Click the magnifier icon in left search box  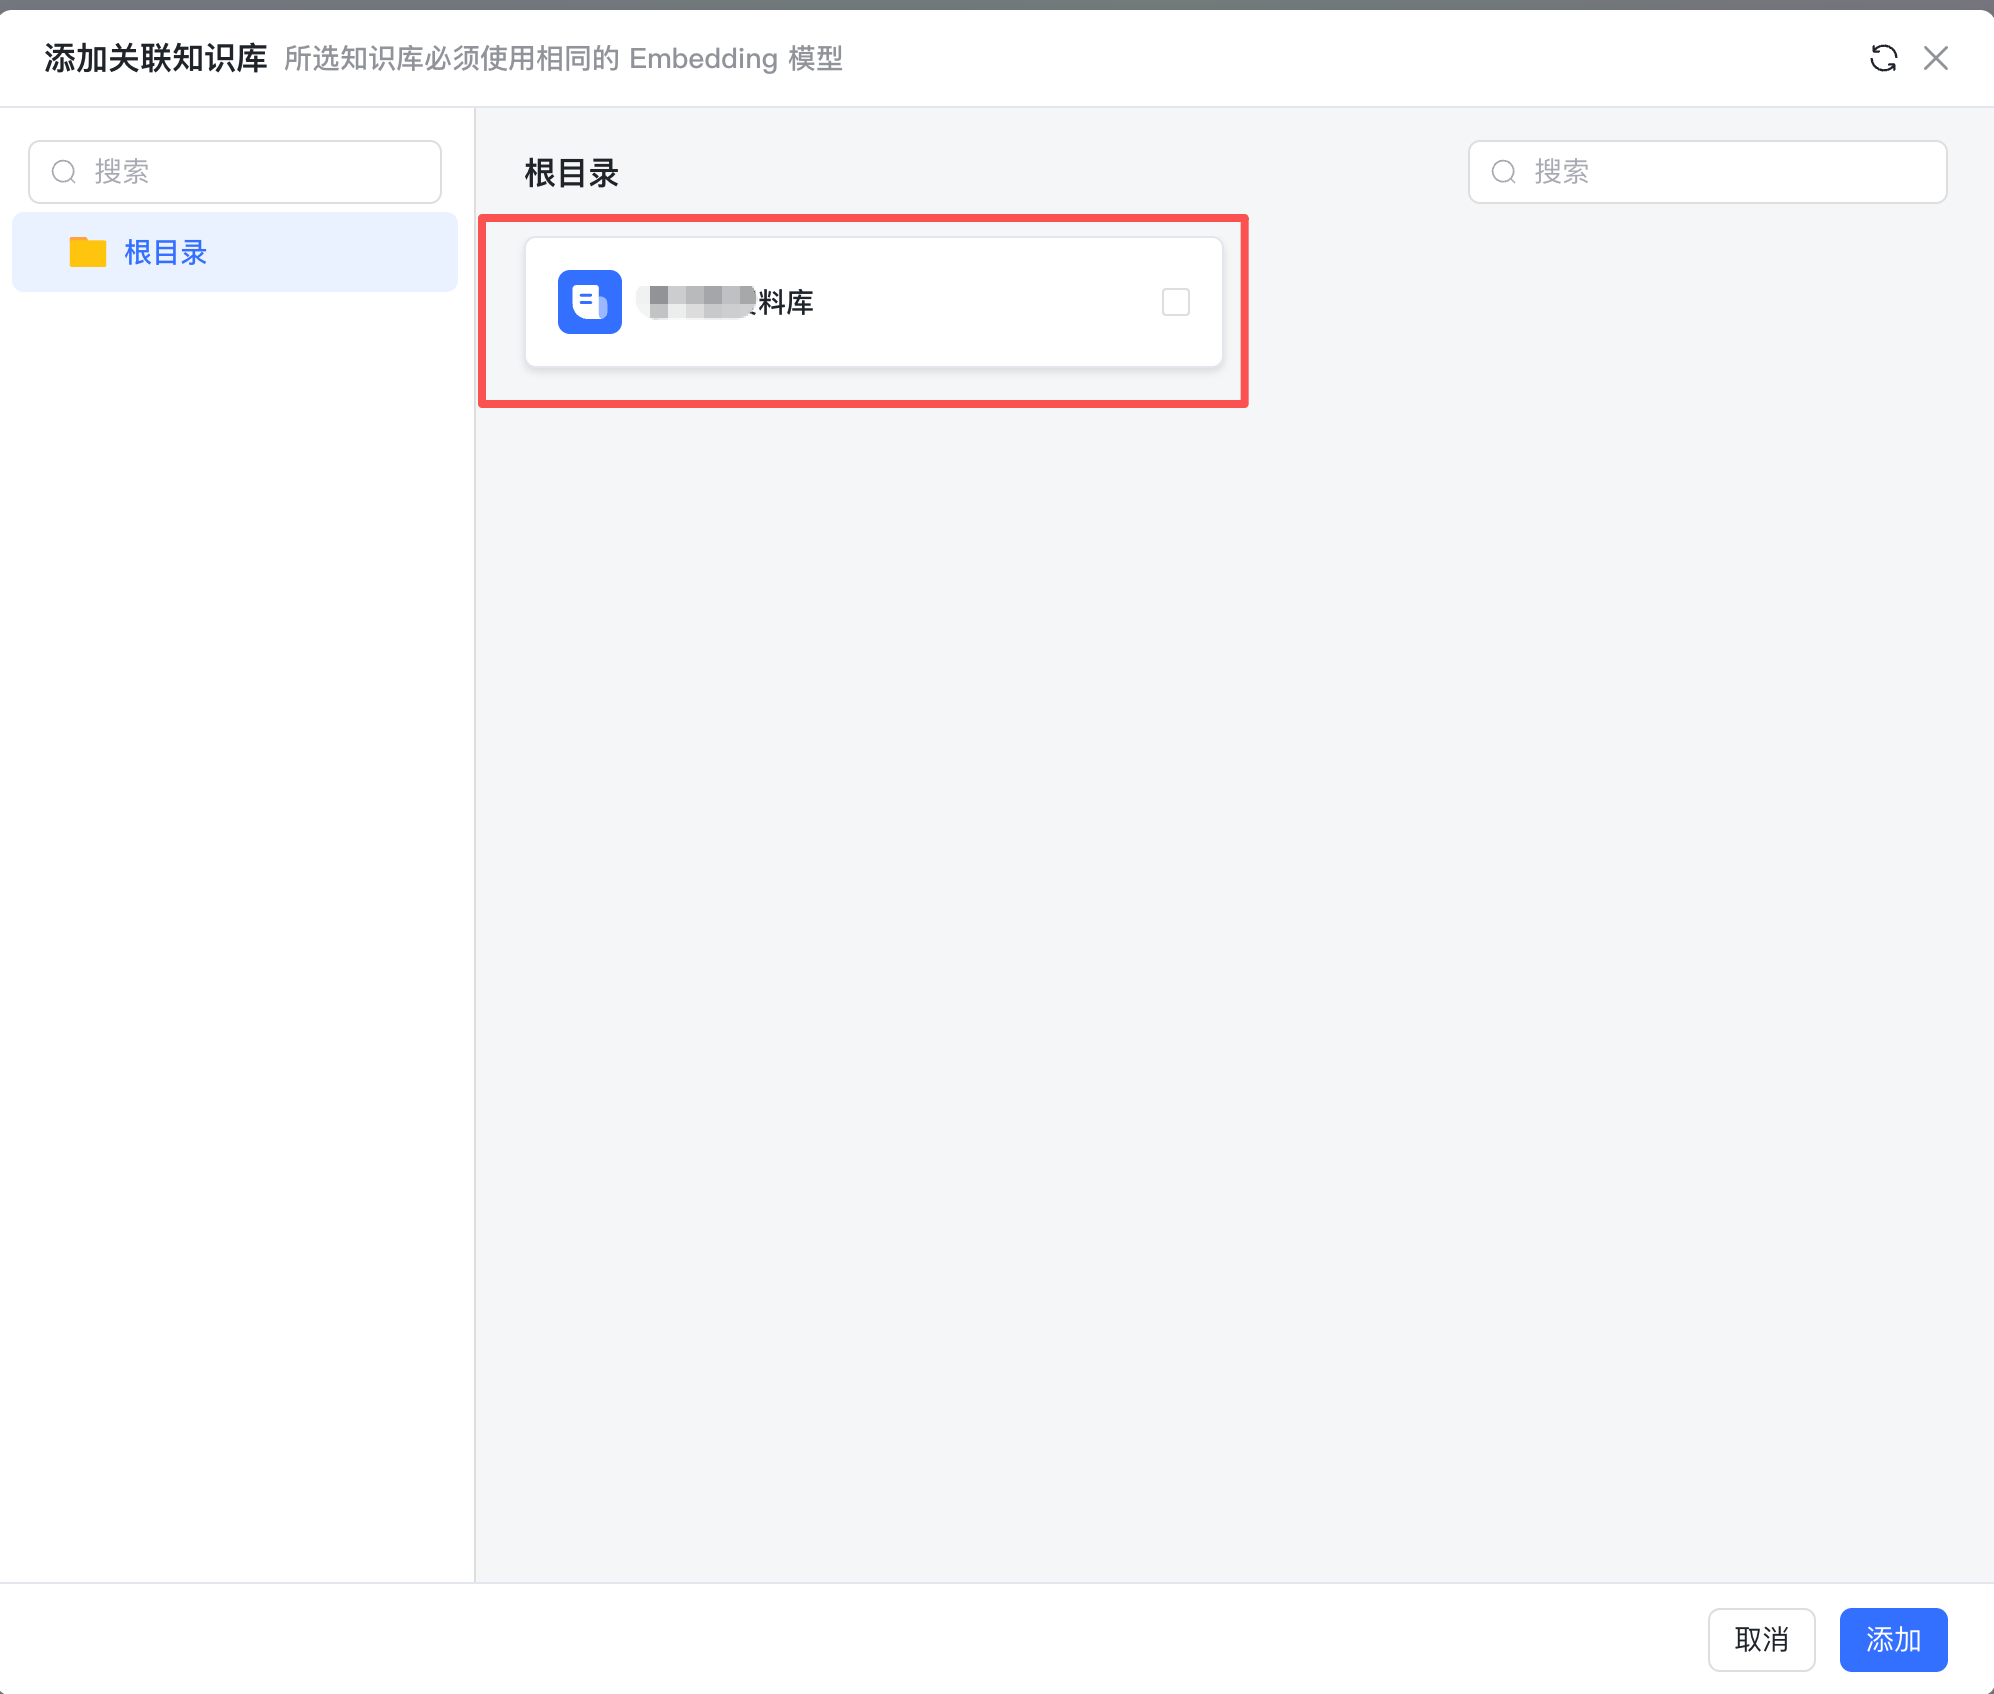[x=64, y=172]
